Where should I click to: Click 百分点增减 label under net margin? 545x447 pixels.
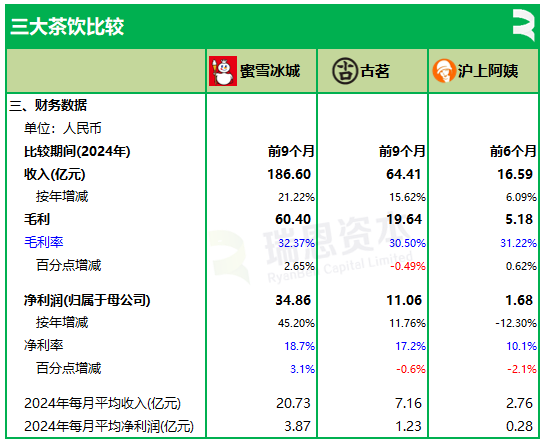(x=68, y=368)
